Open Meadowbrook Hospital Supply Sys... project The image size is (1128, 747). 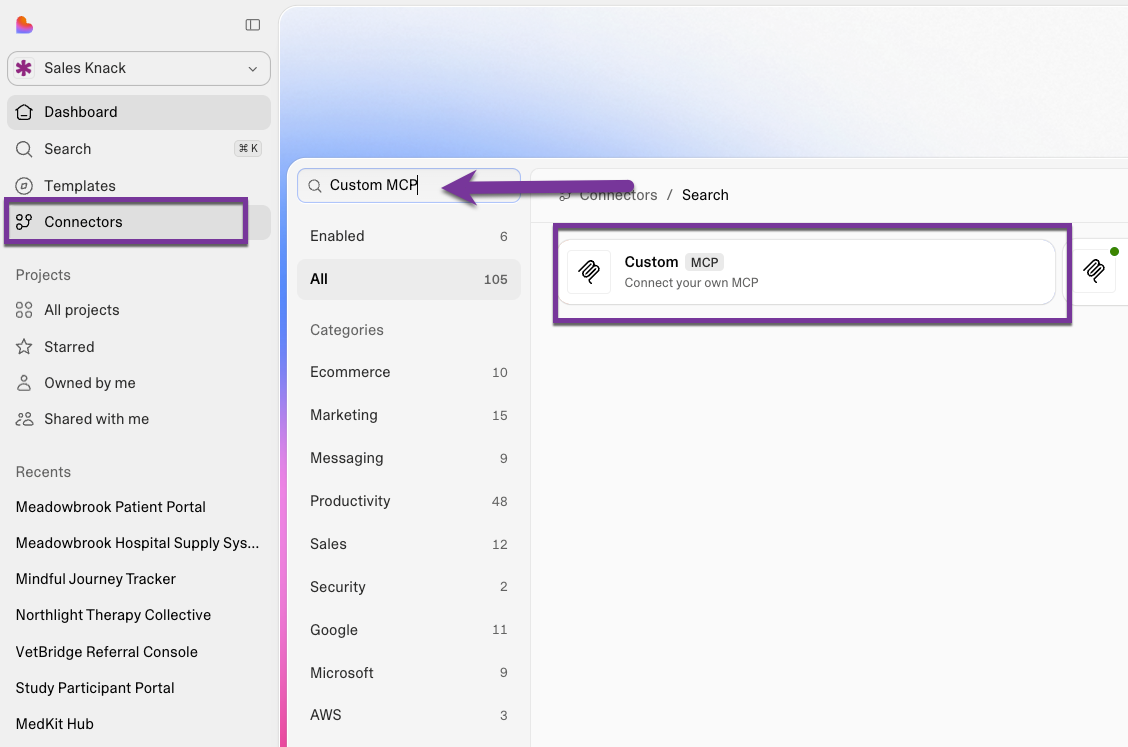click(137, 543)
